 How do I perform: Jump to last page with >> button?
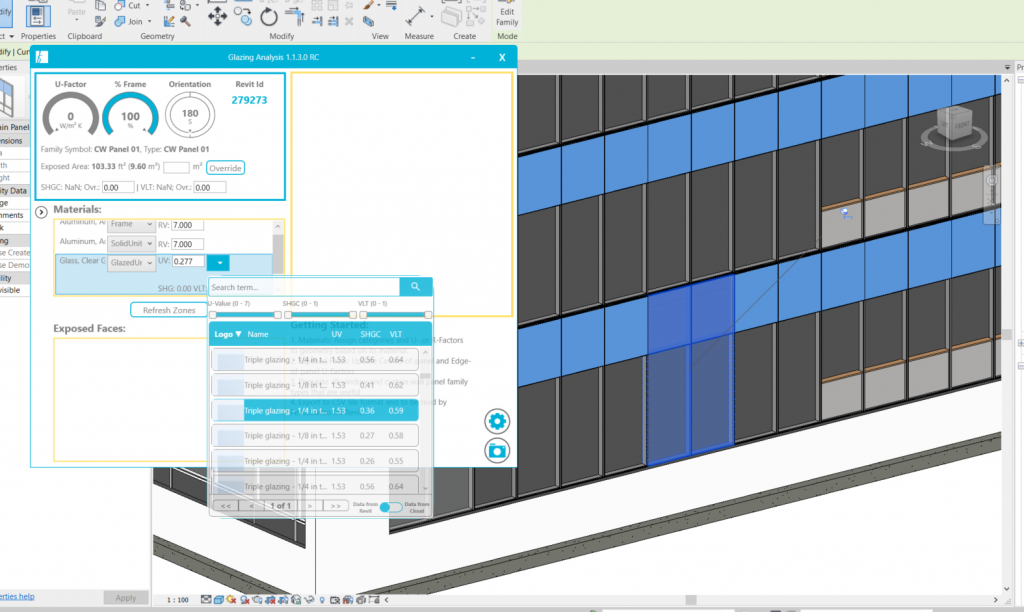tap(335, 506)
